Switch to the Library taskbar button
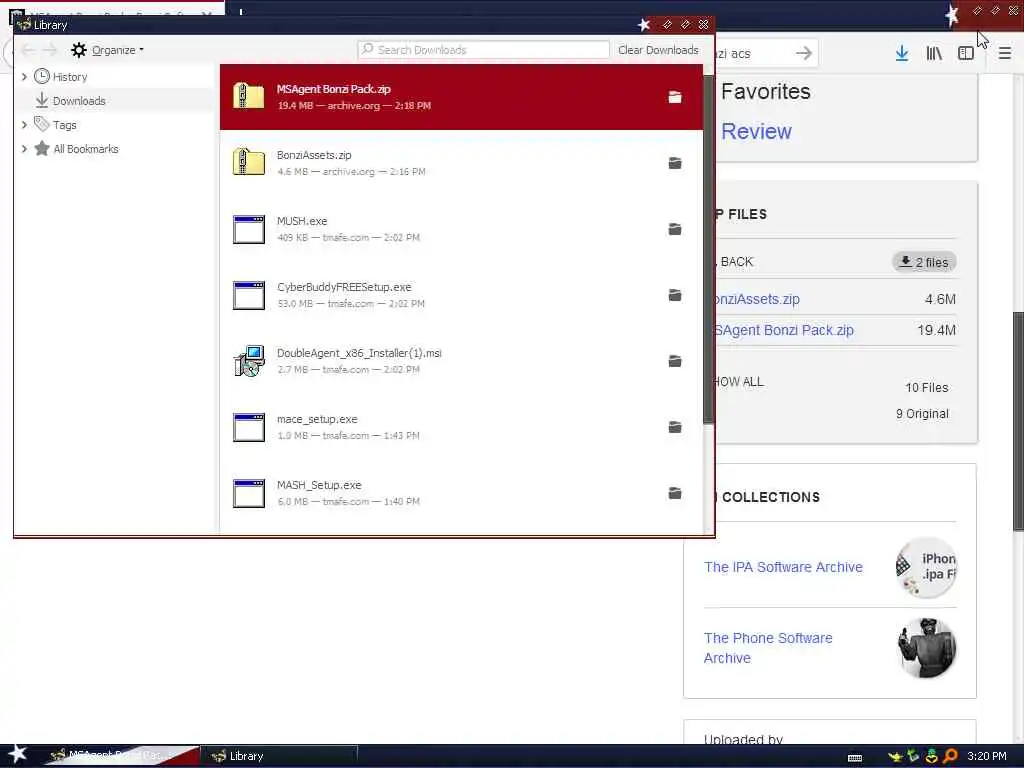 point(278,756)
